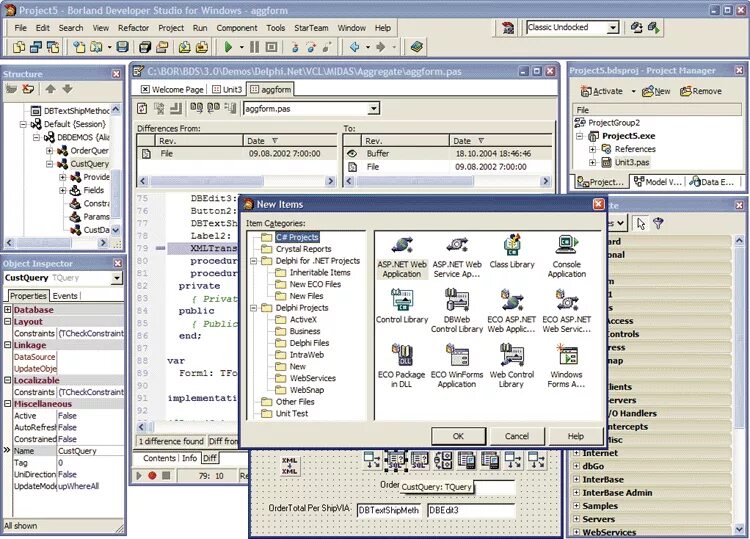Click the filter funnel in Tool Palette
This screenshot has height=539, width=750.
[658, 223]
